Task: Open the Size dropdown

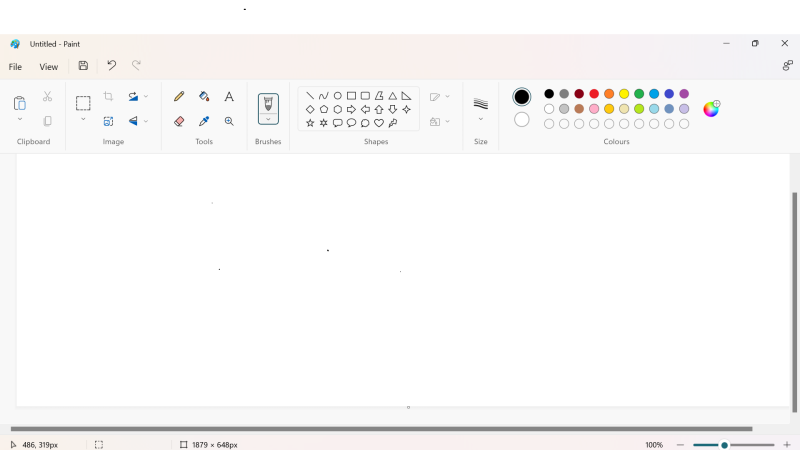Action: point(481,119)
